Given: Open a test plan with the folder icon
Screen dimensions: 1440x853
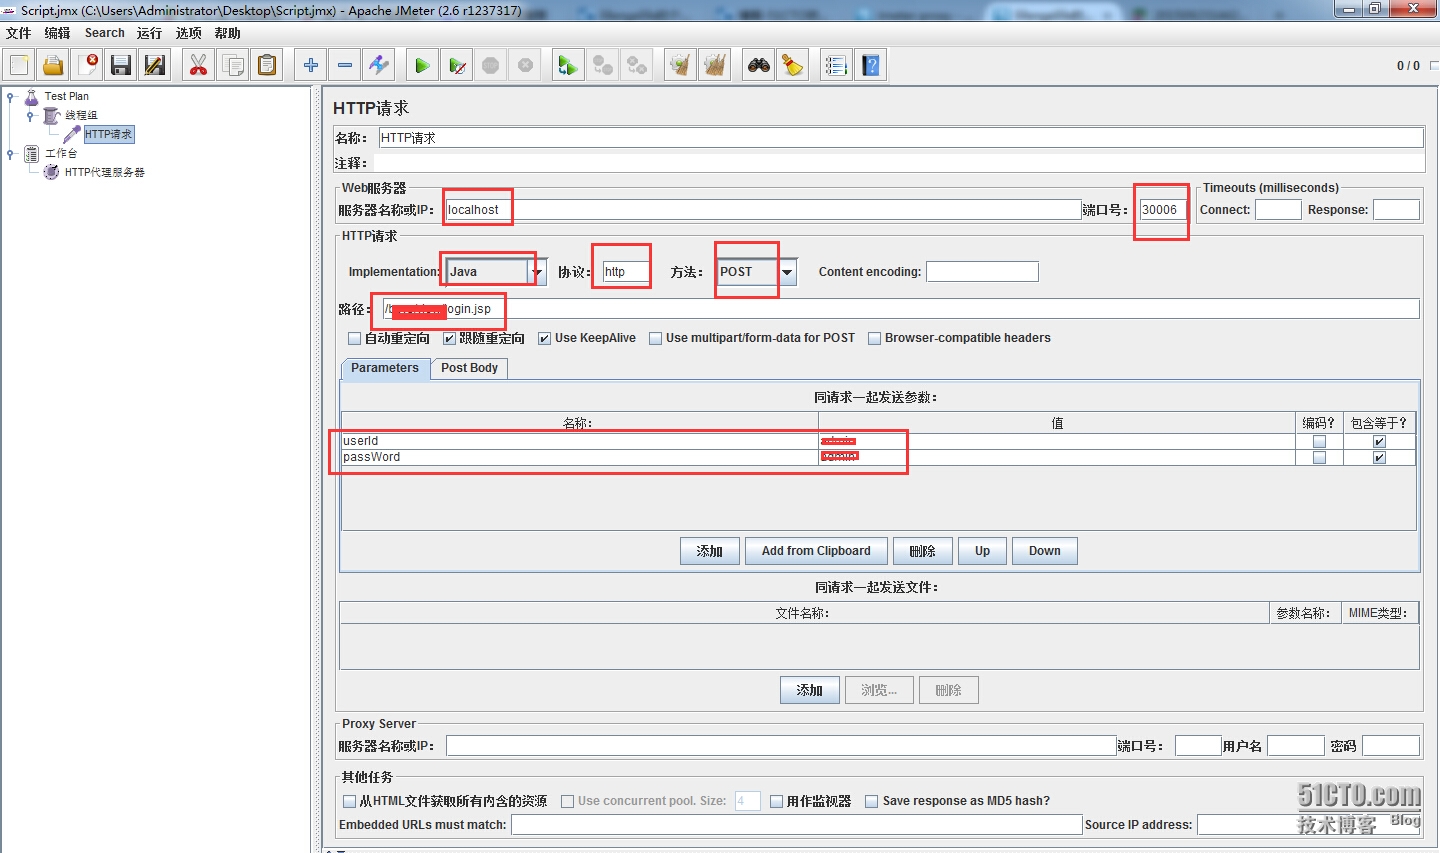Looking at the screenshot, I should pos(53,65).
